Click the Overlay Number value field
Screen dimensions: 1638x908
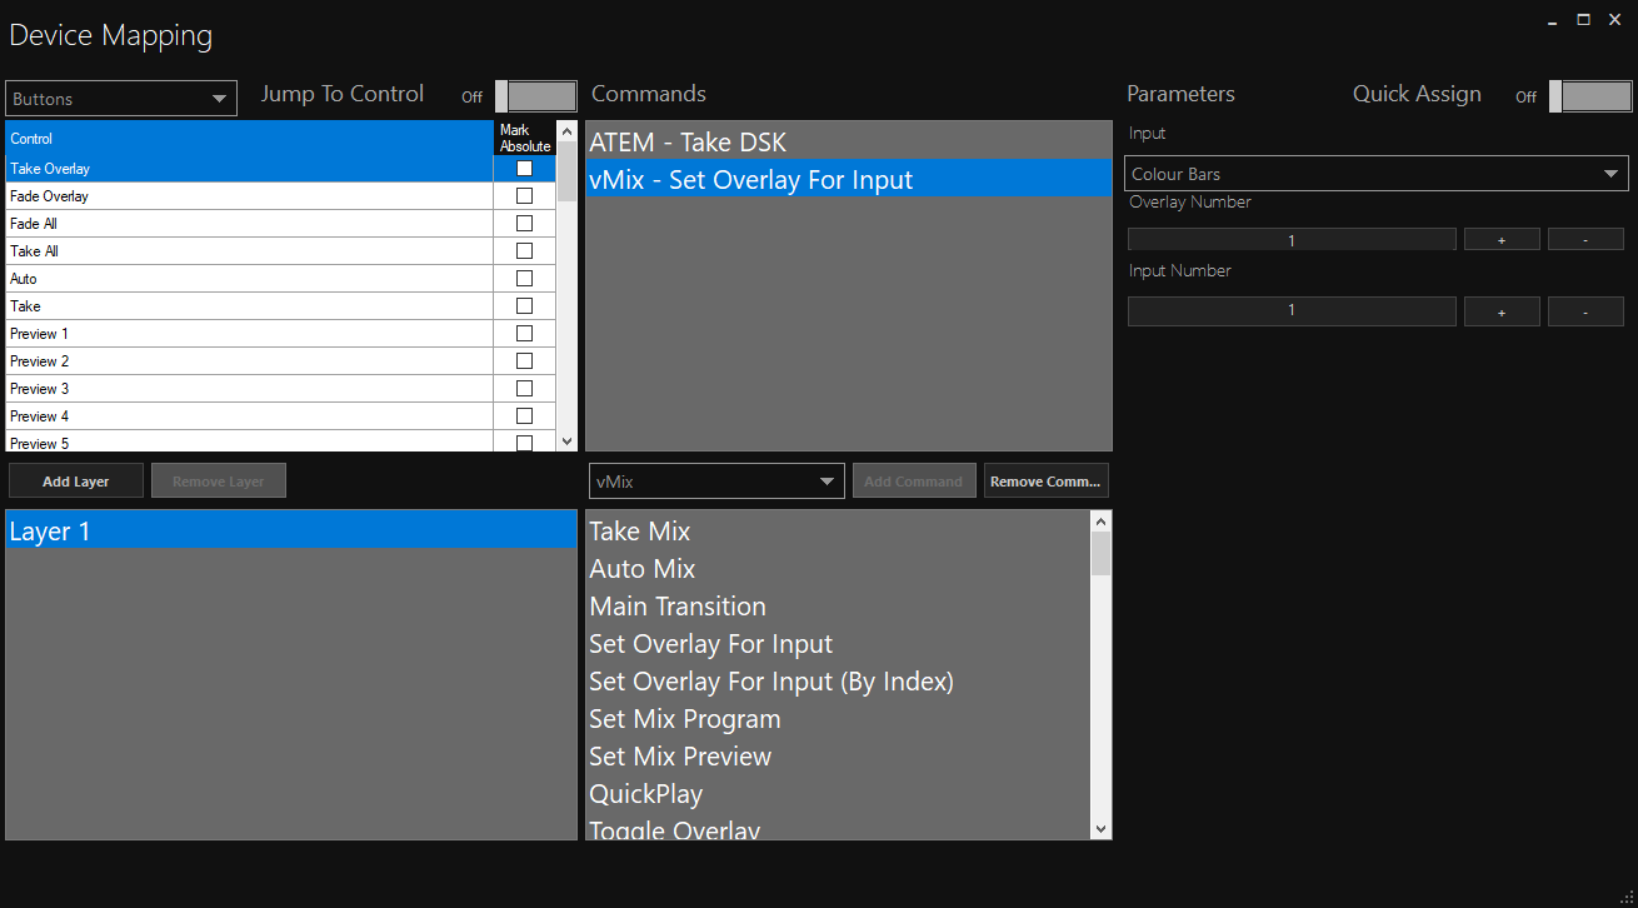tap(1292, 240)
